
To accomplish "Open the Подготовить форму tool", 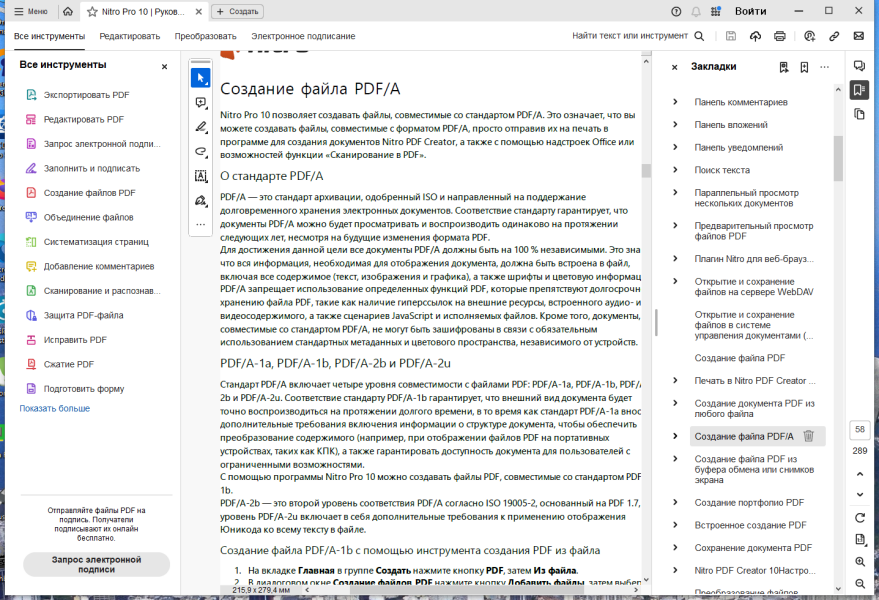I will [x=75, y=389].
